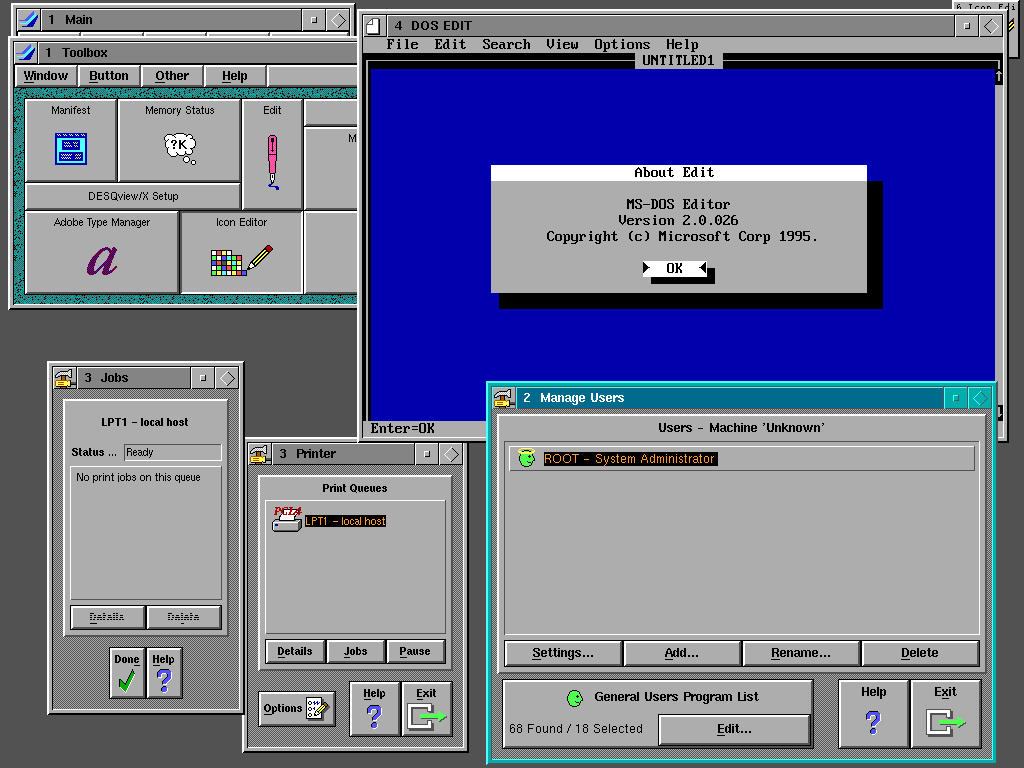Open Help in the Manage Users window
The width and height of the screenshot is (1024, 768).
tap(873, 713)
